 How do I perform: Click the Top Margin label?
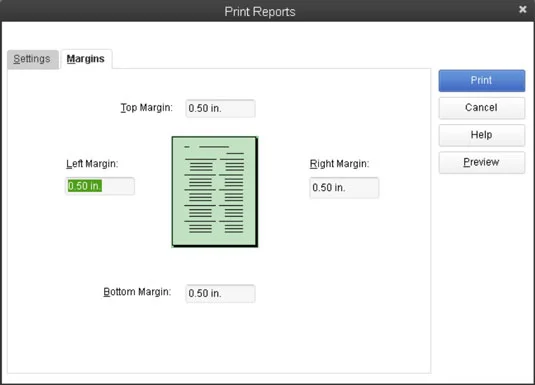click(147, 108)
